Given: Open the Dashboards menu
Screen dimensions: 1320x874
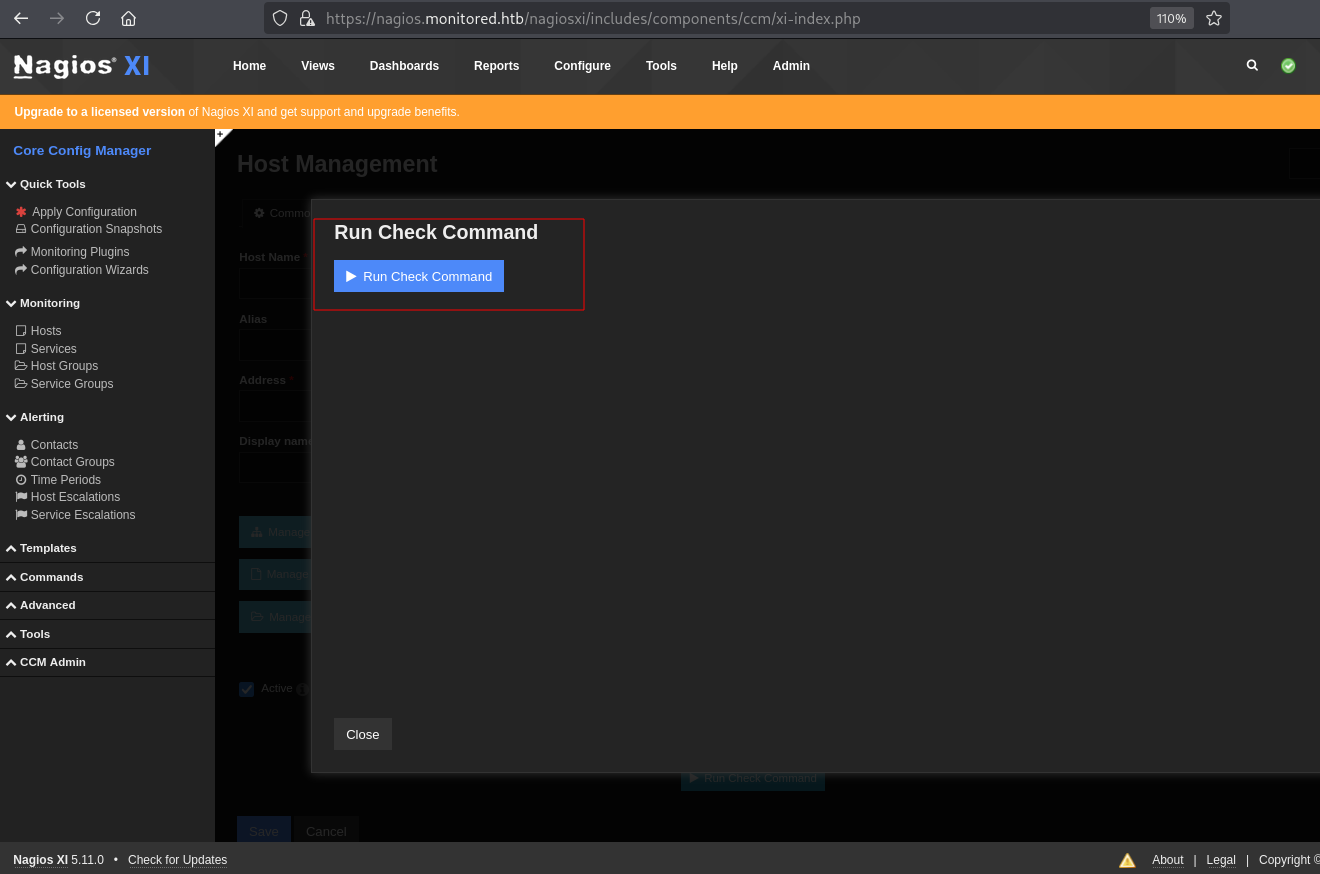Looking at the screenshot, I should [x=404, y=66].
